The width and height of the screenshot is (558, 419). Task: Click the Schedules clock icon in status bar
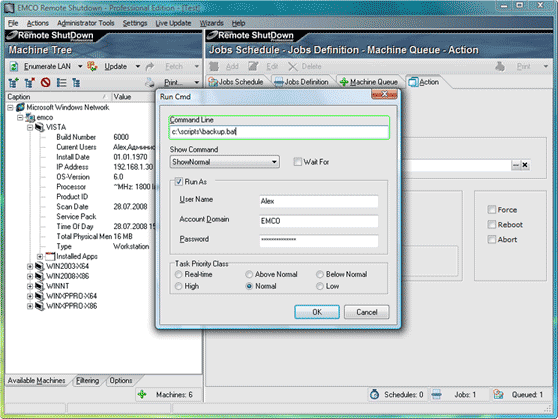point(374,394)
